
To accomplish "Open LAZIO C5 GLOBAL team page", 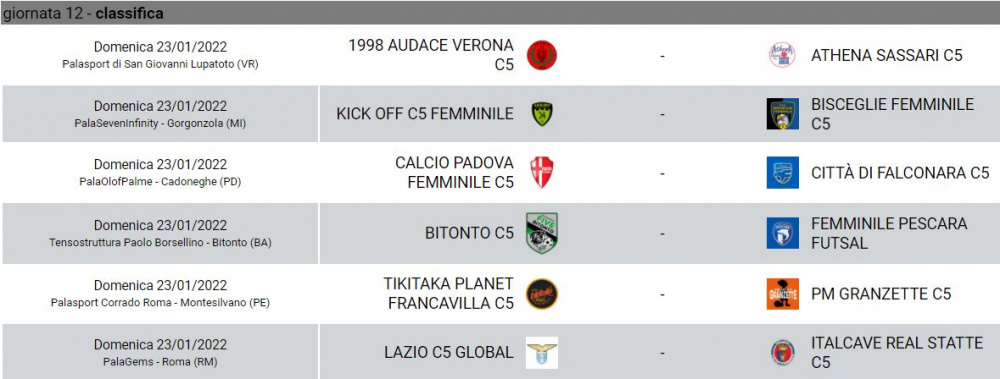I will point(448,352).
